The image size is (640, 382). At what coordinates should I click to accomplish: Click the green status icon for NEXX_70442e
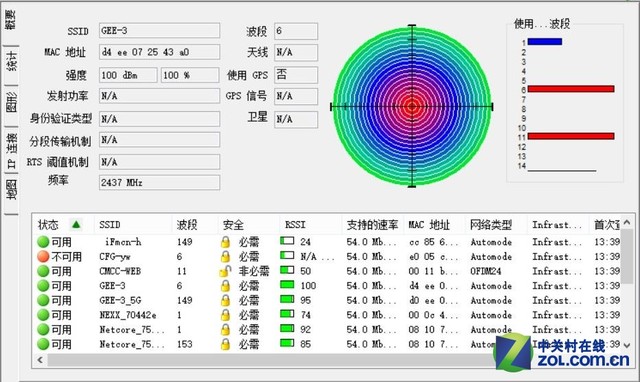[43, 315]
